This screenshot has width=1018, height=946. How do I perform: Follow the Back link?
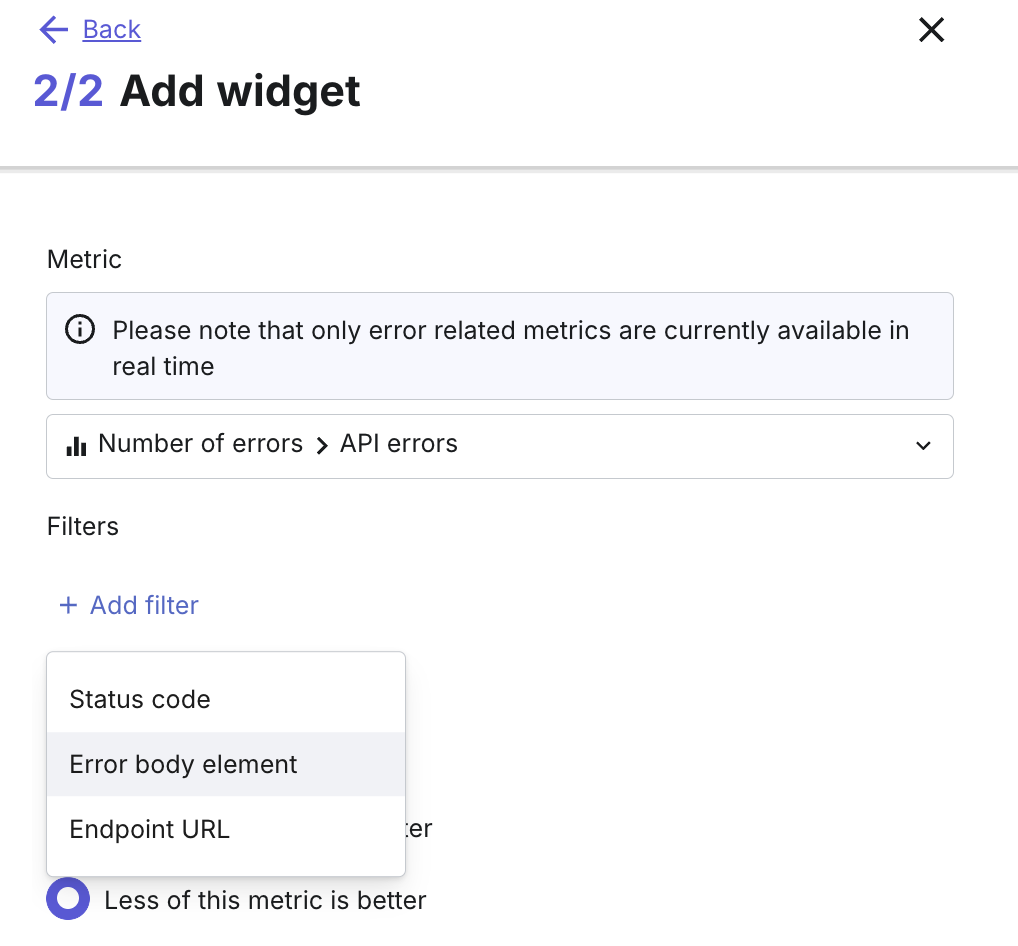click(112, 30)
